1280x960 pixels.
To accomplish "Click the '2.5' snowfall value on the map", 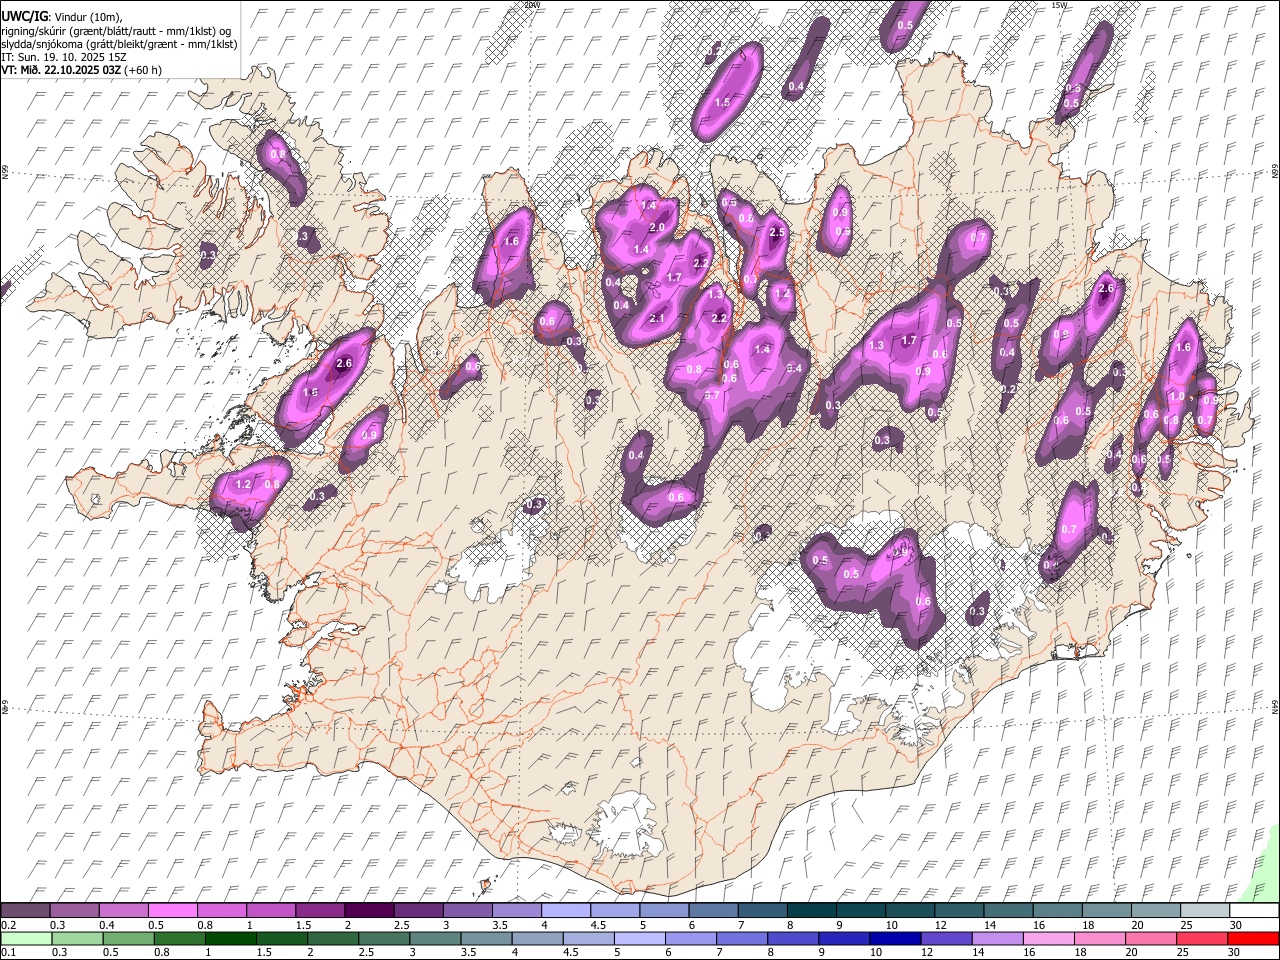I will click(x=777, y=232).
